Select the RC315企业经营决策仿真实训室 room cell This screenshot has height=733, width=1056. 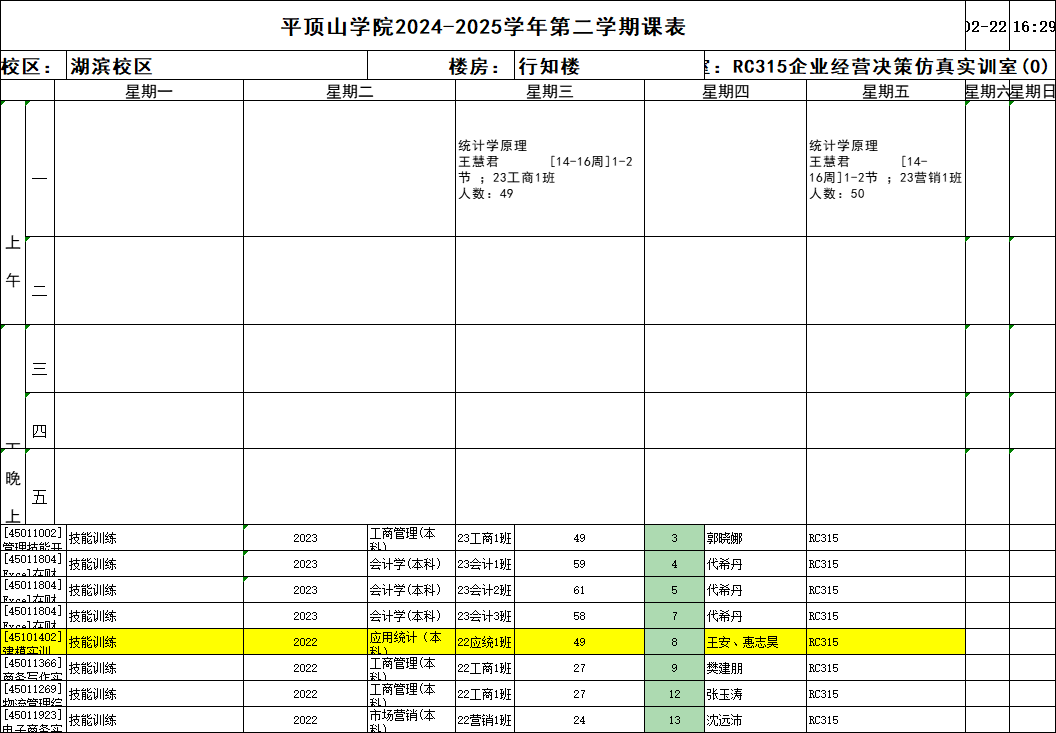coord(880,66)
